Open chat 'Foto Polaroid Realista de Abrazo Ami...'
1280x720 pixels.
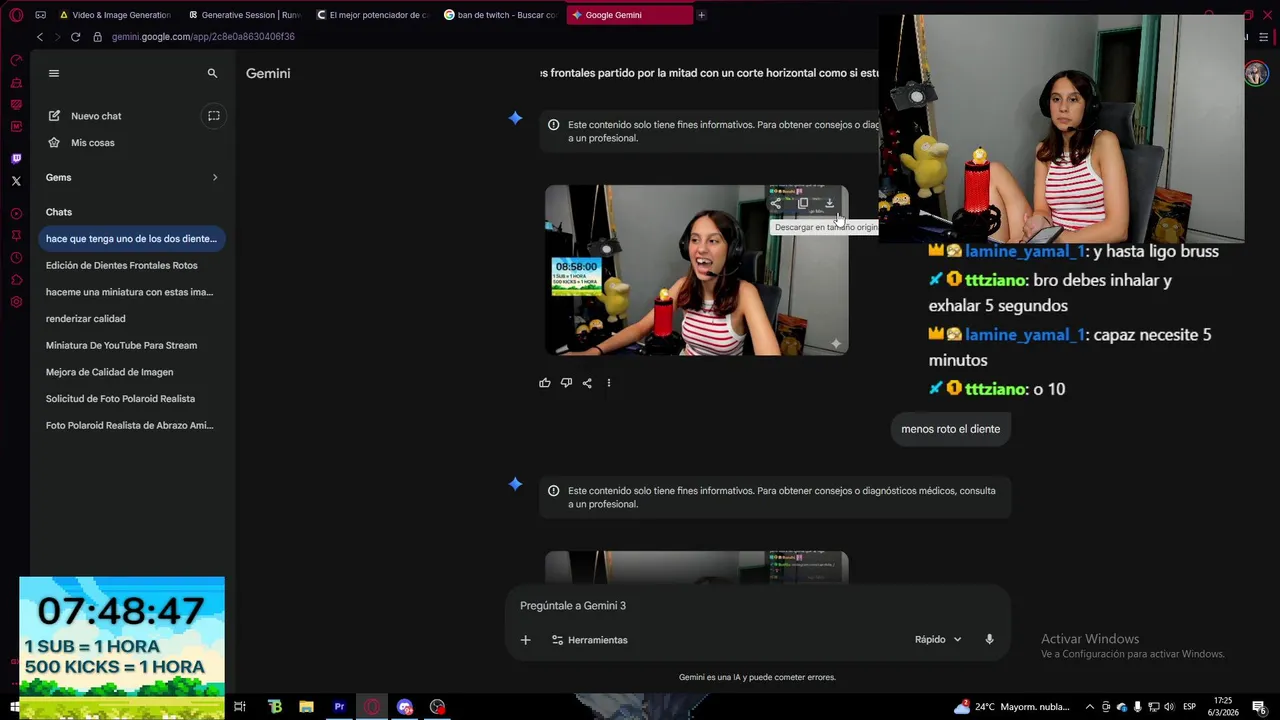pyautogui.click(x=131, y=426)
